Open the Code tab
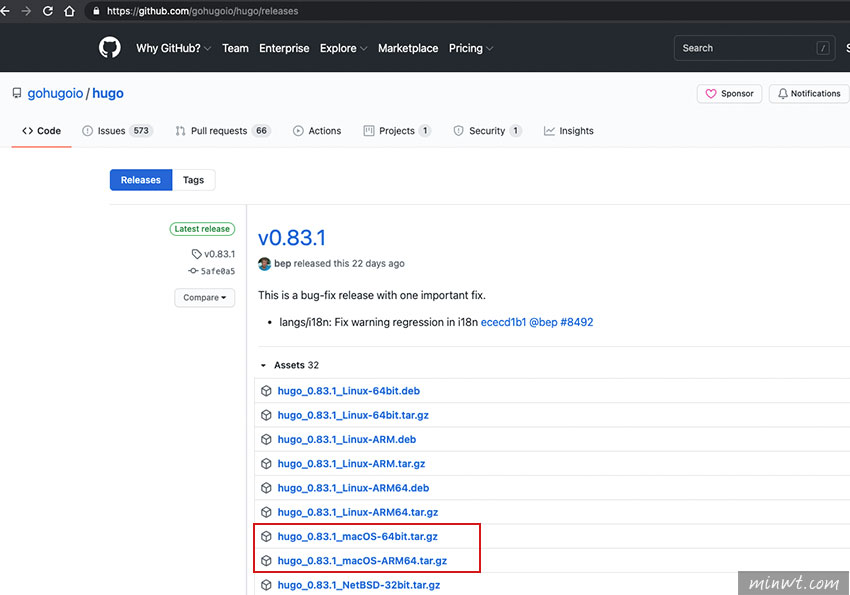The height and width of the screenshot is (595, 850). point(41,131)
